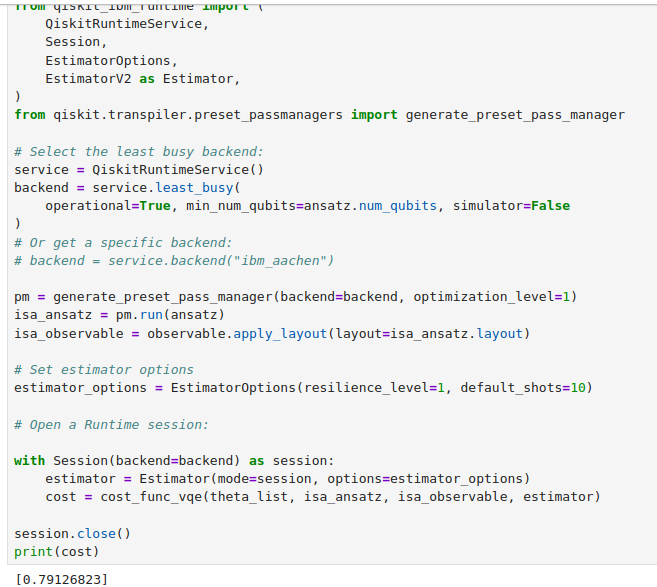Screen dimensions: 657x587
Task: Click the 'Set estimator options' comment
Action: click(104, 369)
